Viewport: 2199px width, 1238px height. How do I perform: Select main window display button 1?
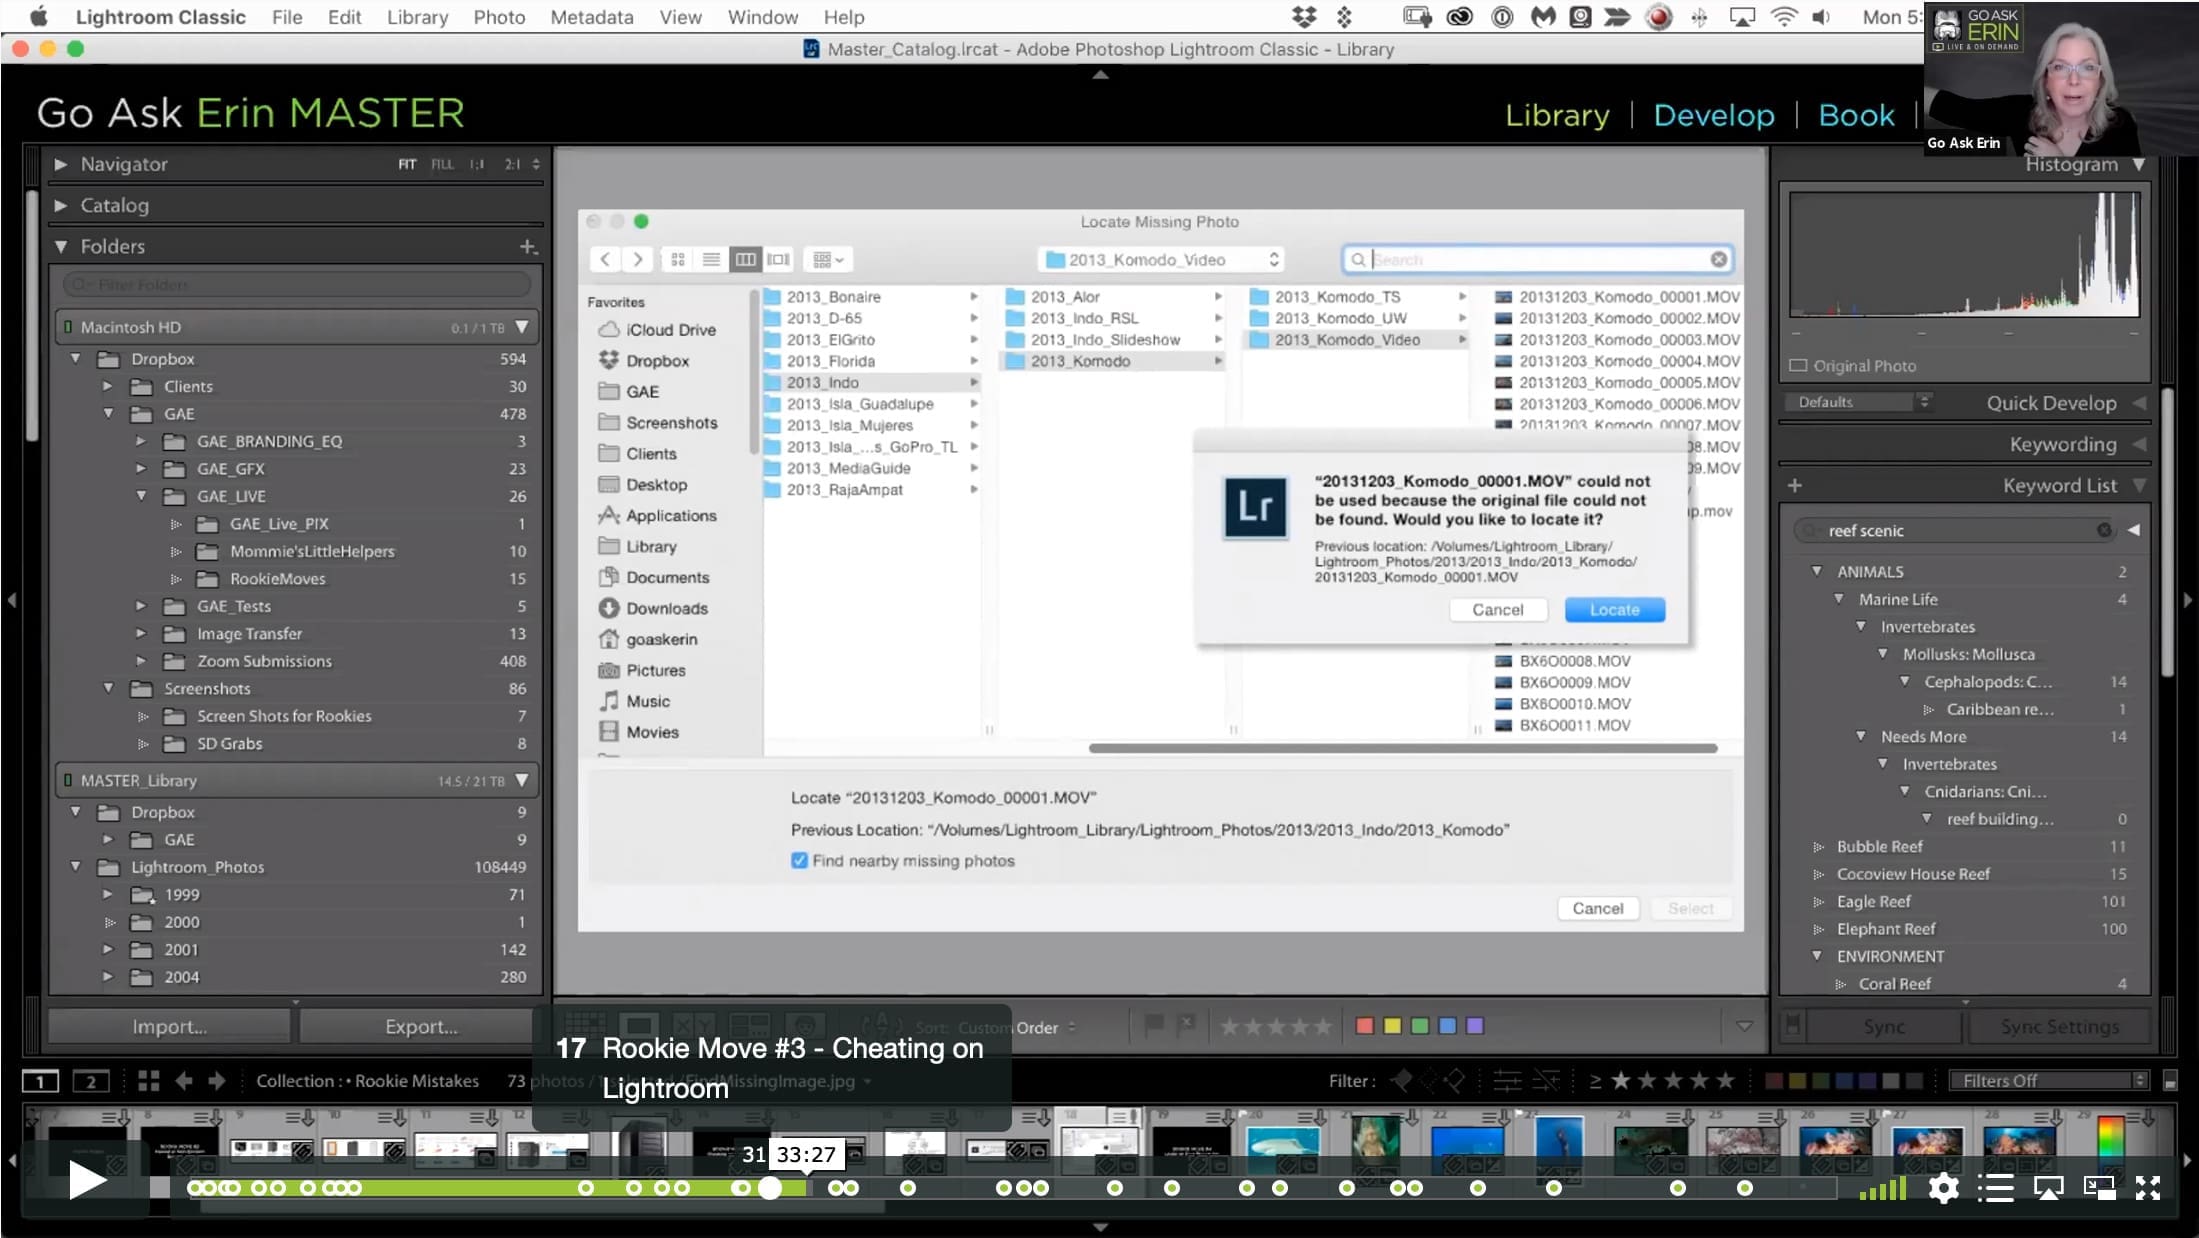(40, 1081)
